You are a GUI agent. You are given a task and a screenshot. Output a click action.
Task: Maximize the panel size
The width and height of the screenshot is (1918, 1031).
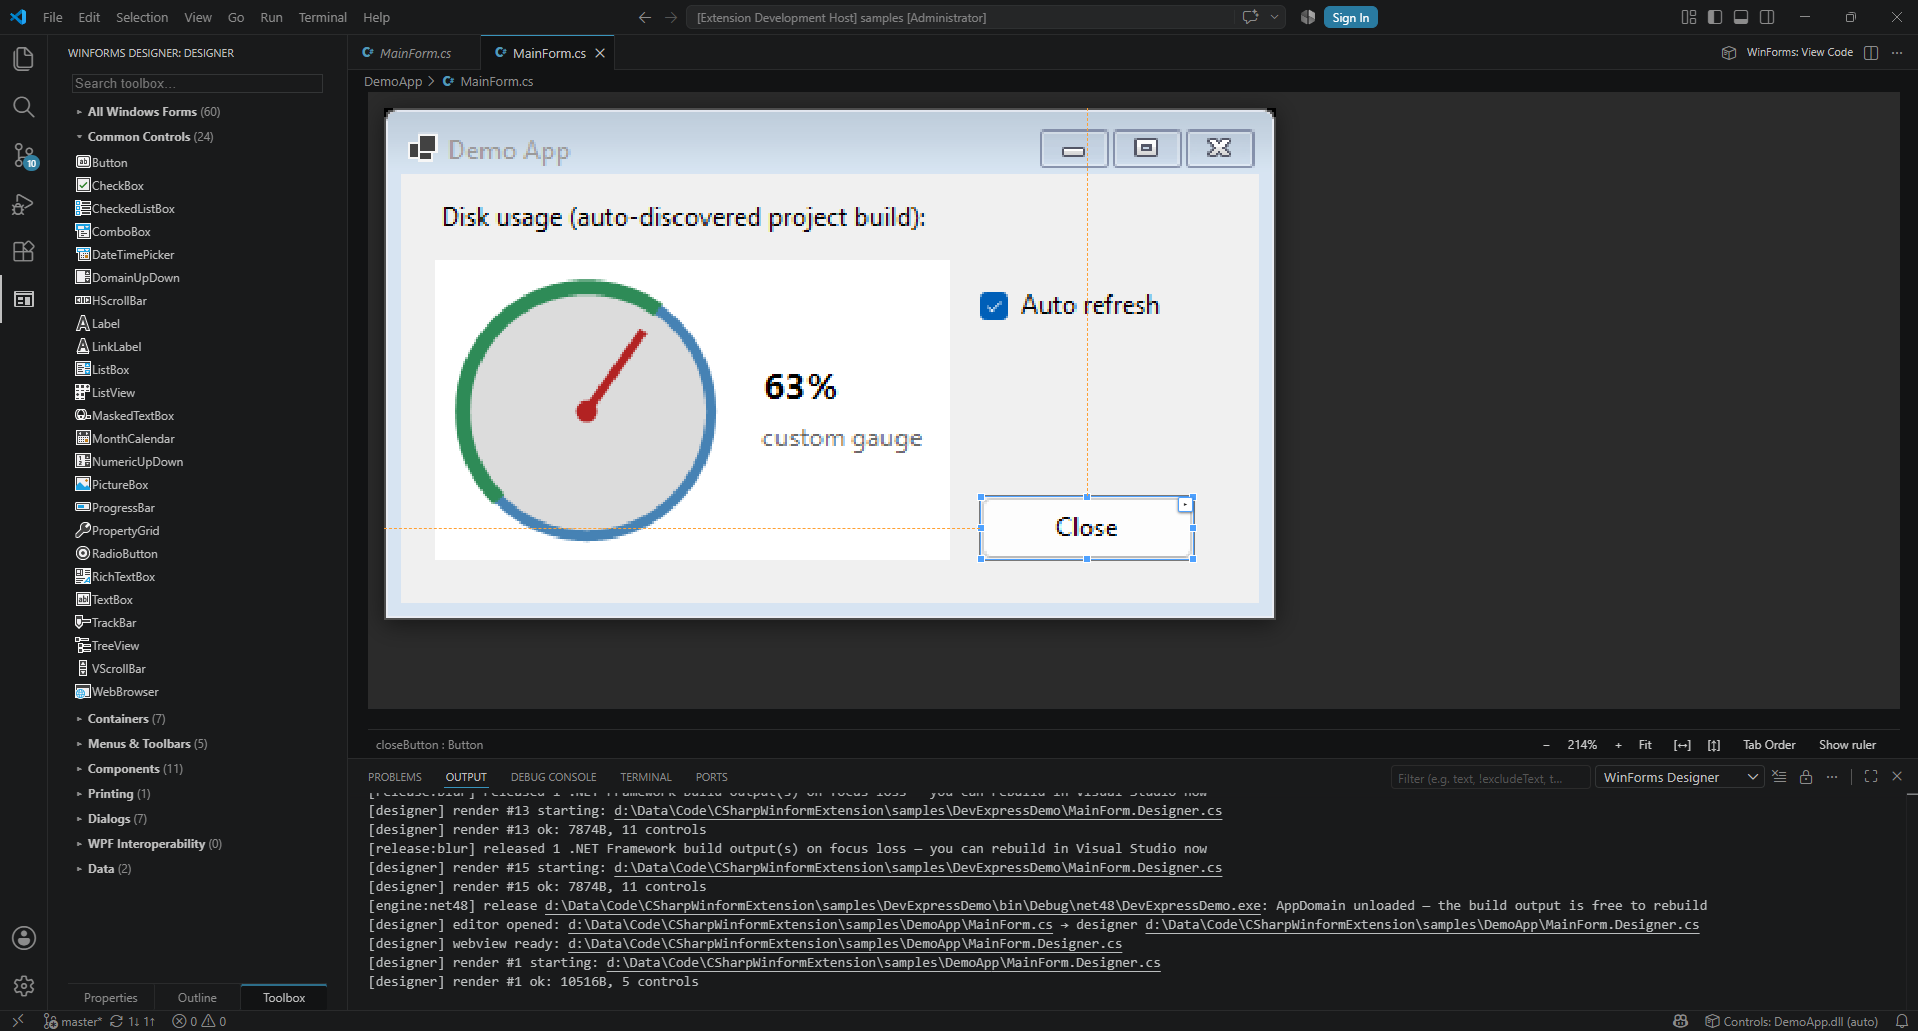(1871, 777)
